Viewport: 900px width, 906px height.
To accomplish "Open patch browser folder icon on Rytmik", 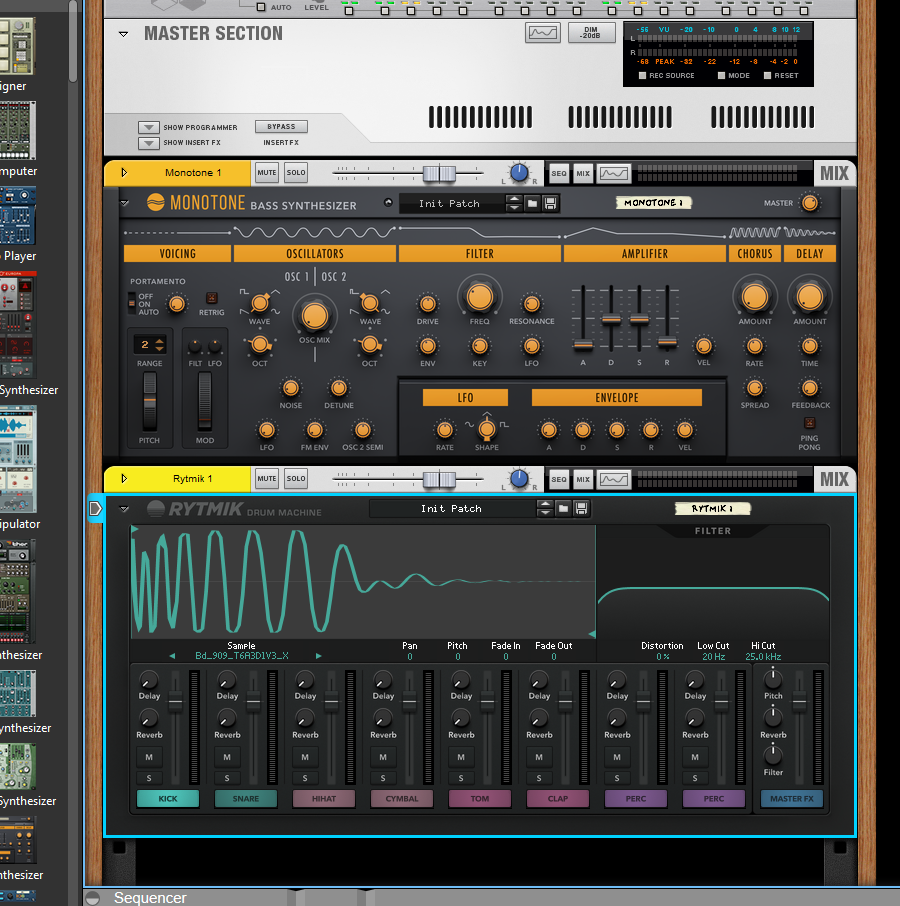I will (x=563, y=508).
